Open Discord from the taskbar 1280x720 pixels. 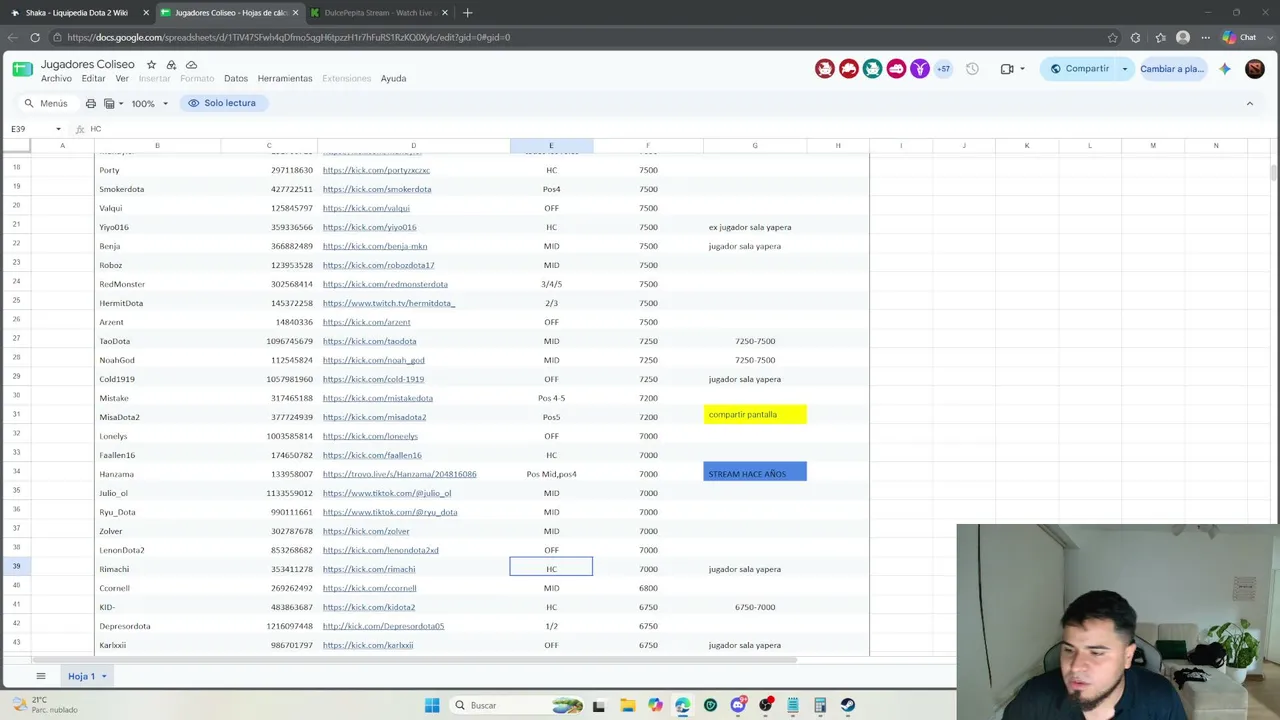pyautogui.click(x=738, y=705)
